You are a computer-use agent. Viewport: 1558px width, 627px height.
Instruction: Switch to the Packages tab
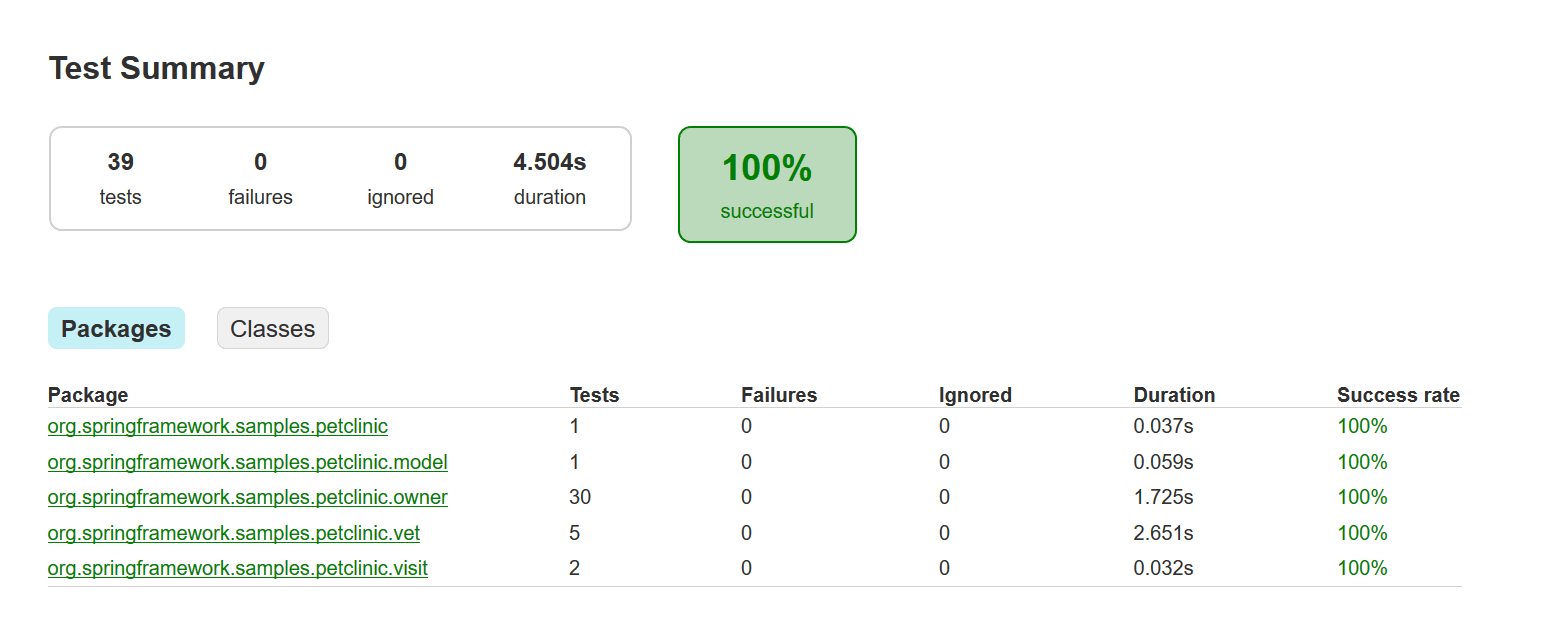(116, 329)
